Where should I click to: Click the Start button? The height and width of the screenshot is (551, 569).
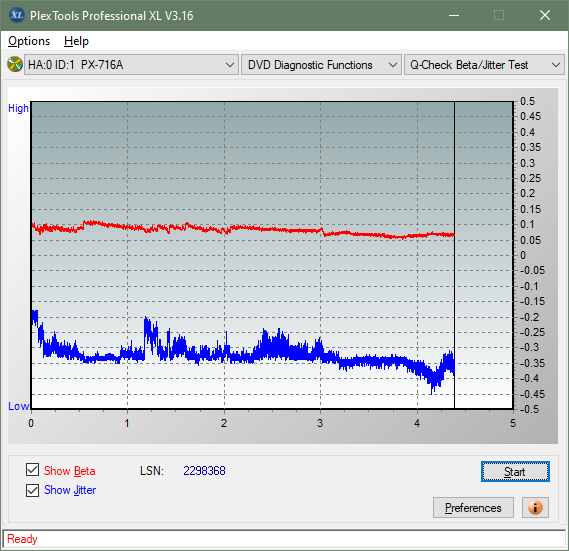click(515, 472)
